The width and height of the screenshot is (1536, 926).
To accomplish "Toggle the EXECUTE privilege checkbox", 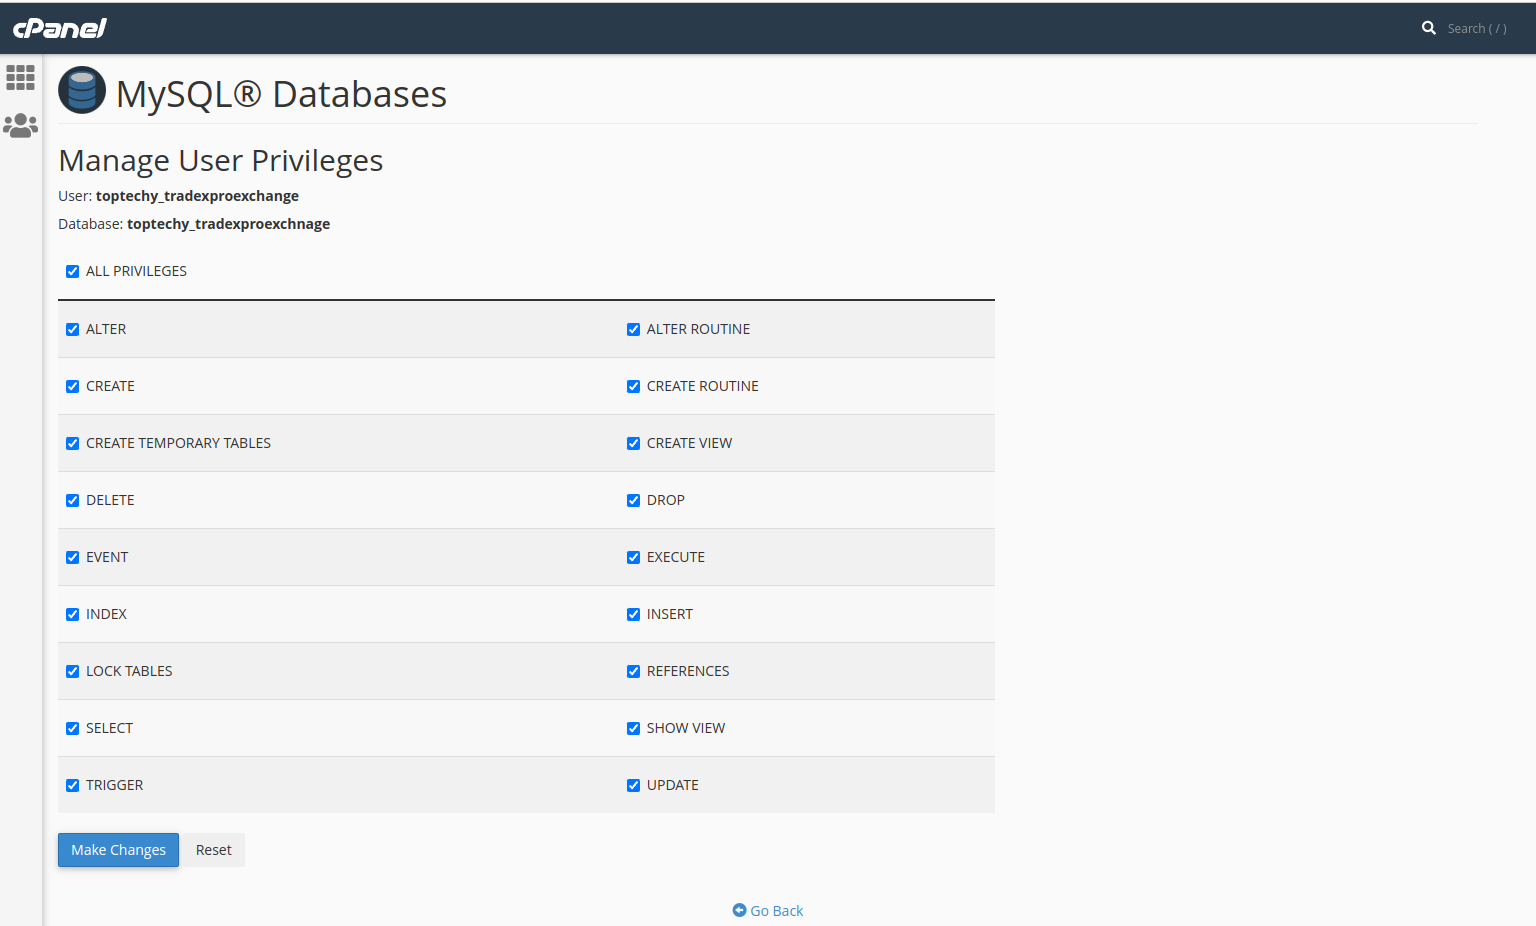I will (633, 557).
